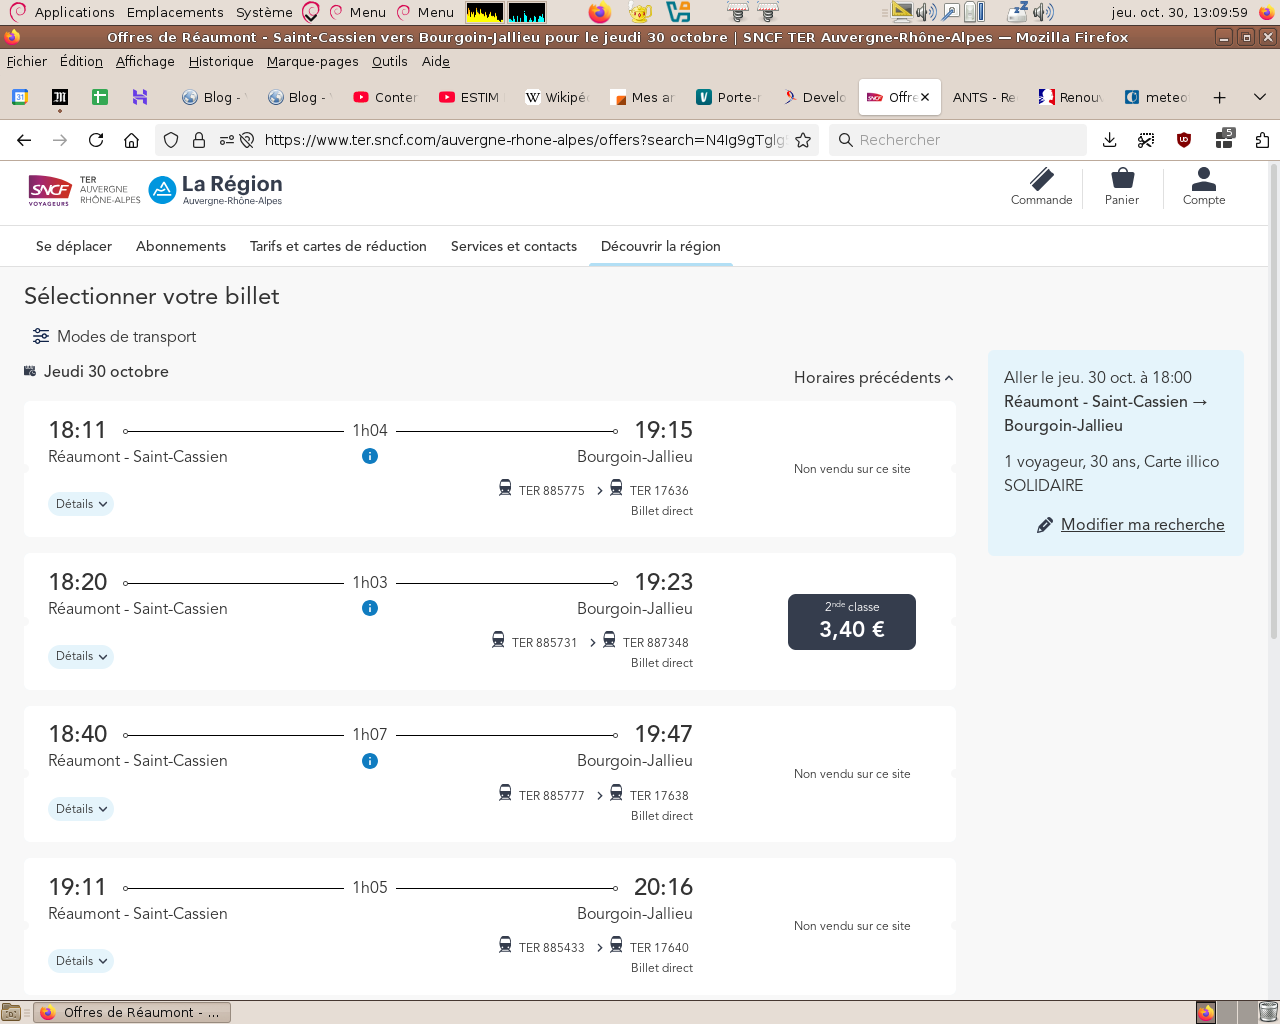Expand Détails for the 18:11 train

(x=81, y=504)
